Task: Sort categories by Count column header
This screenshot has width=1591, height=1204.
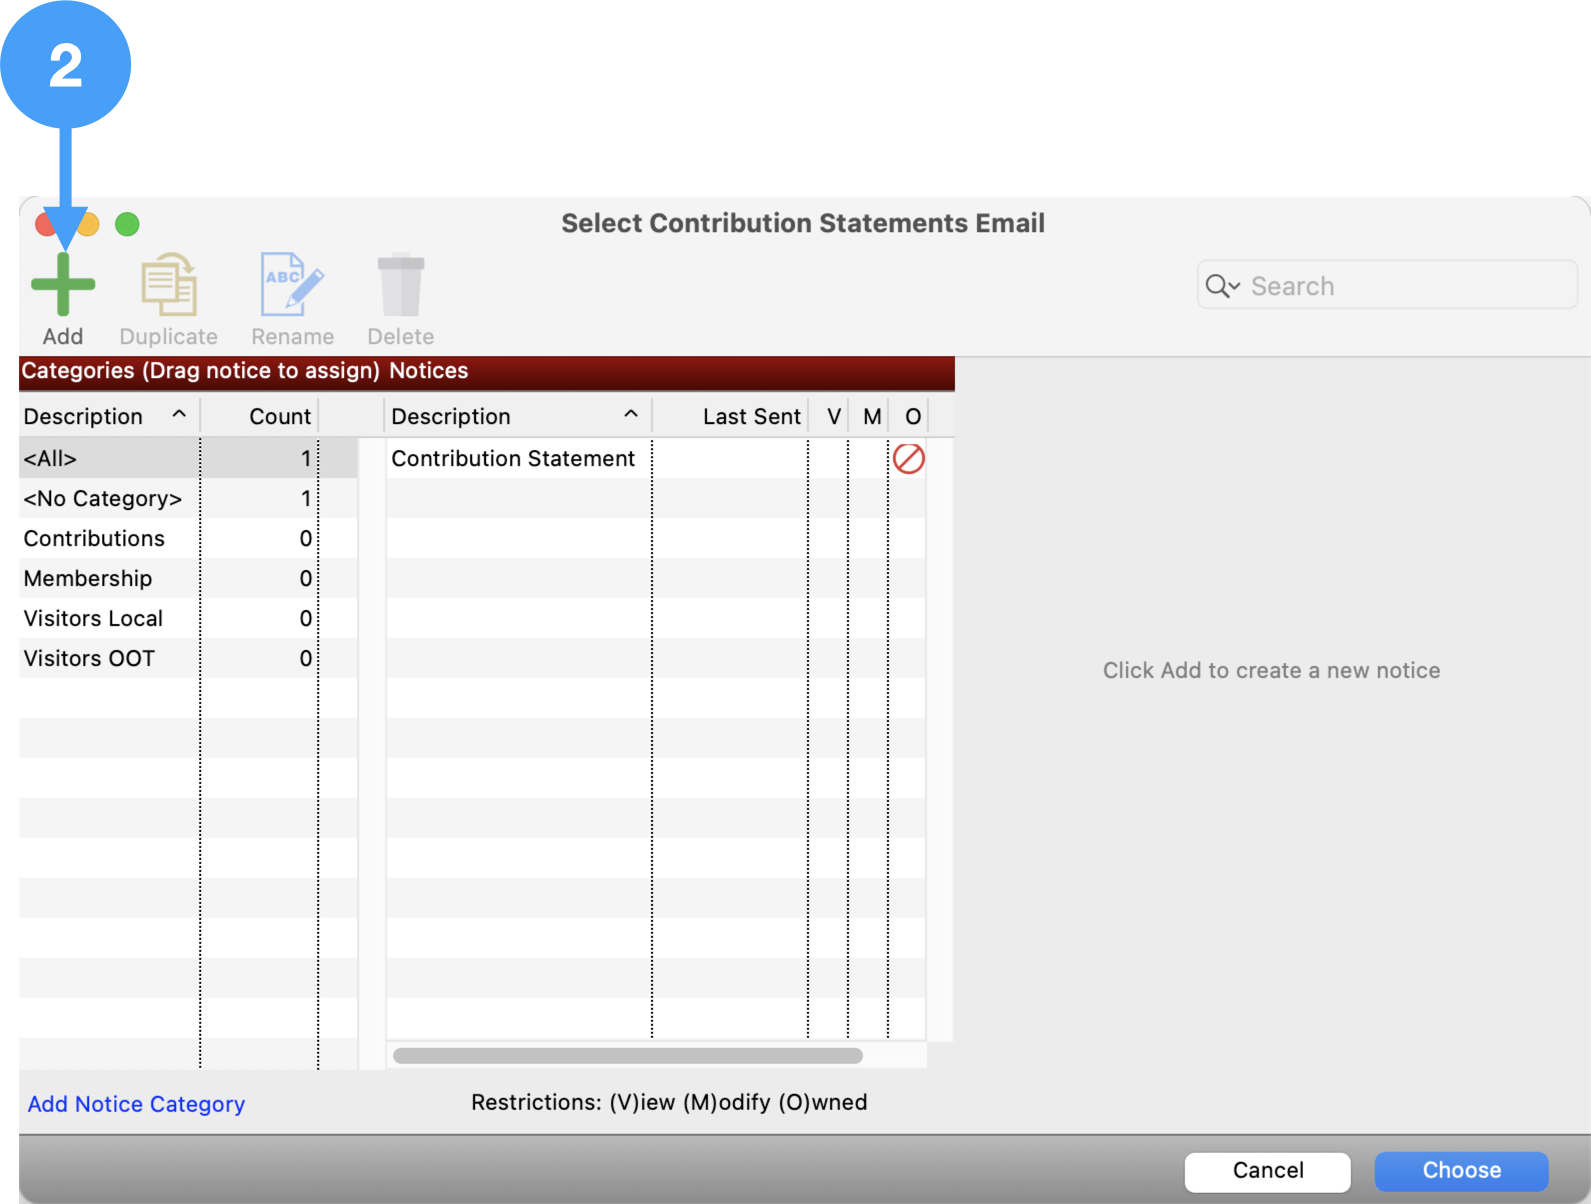Action: click(260, 416)
